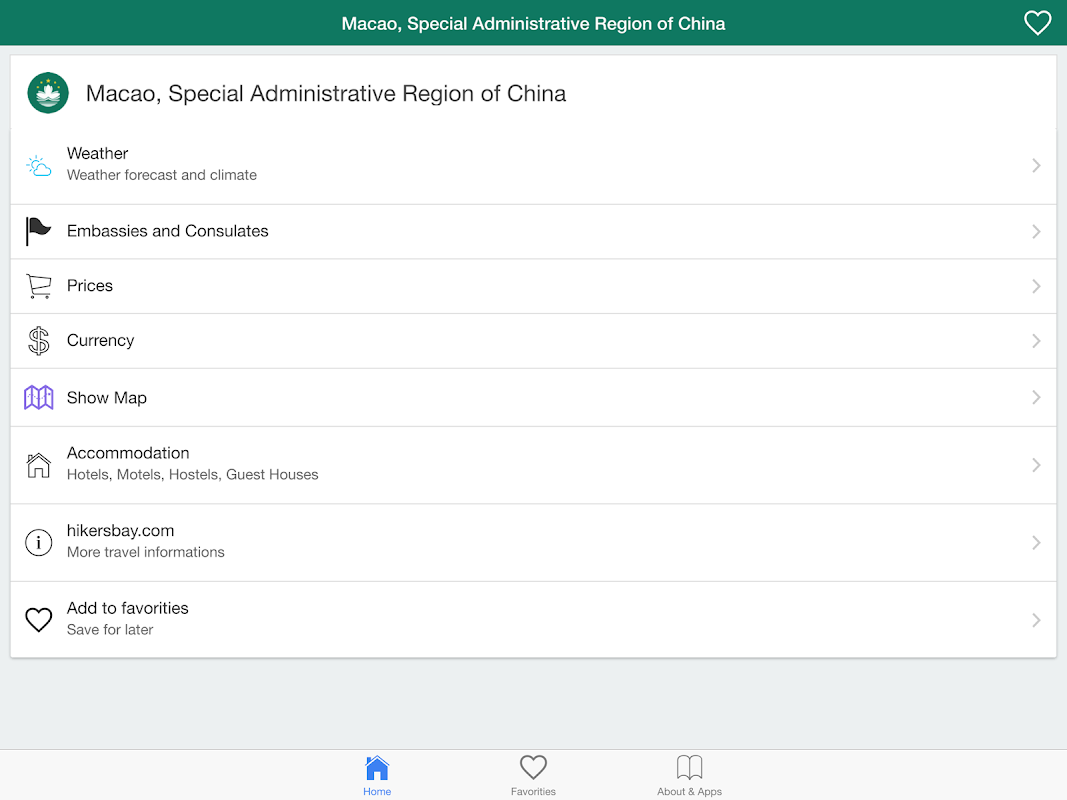
Task: Tap the shopping cart Prices icon
Action: 39,286
